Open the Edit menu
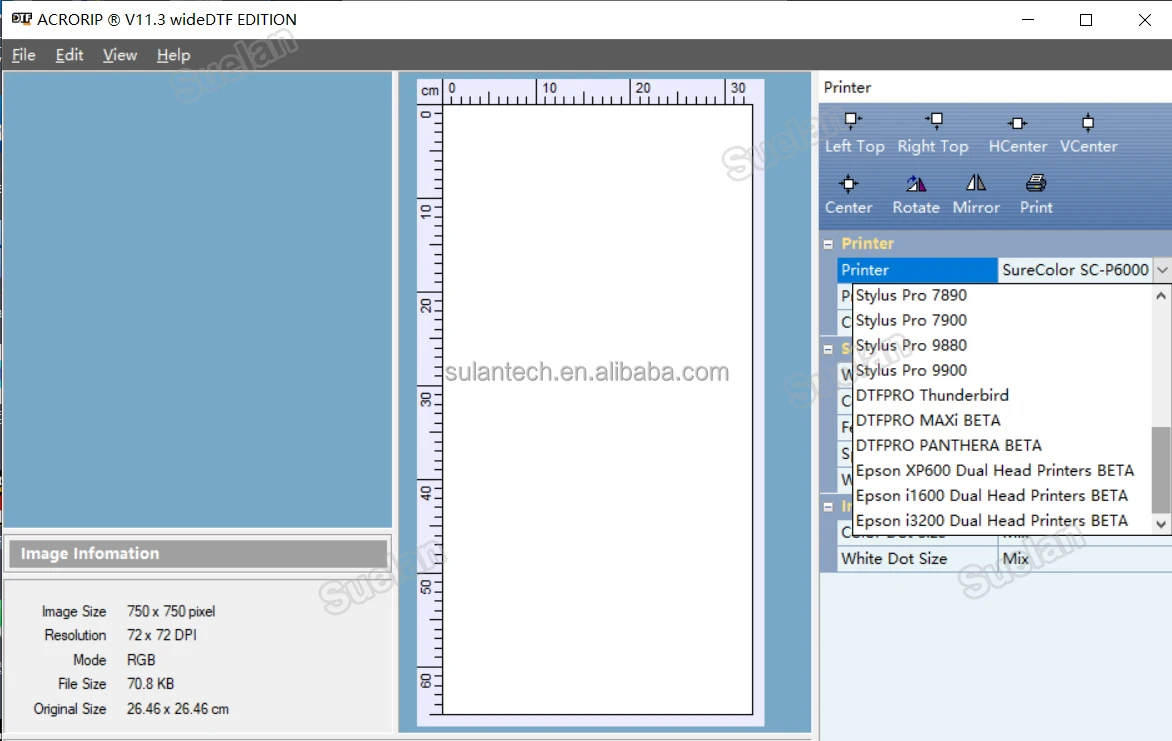Image resolution: width=1172 pixels, height=741 pixels. coord(69,55)
